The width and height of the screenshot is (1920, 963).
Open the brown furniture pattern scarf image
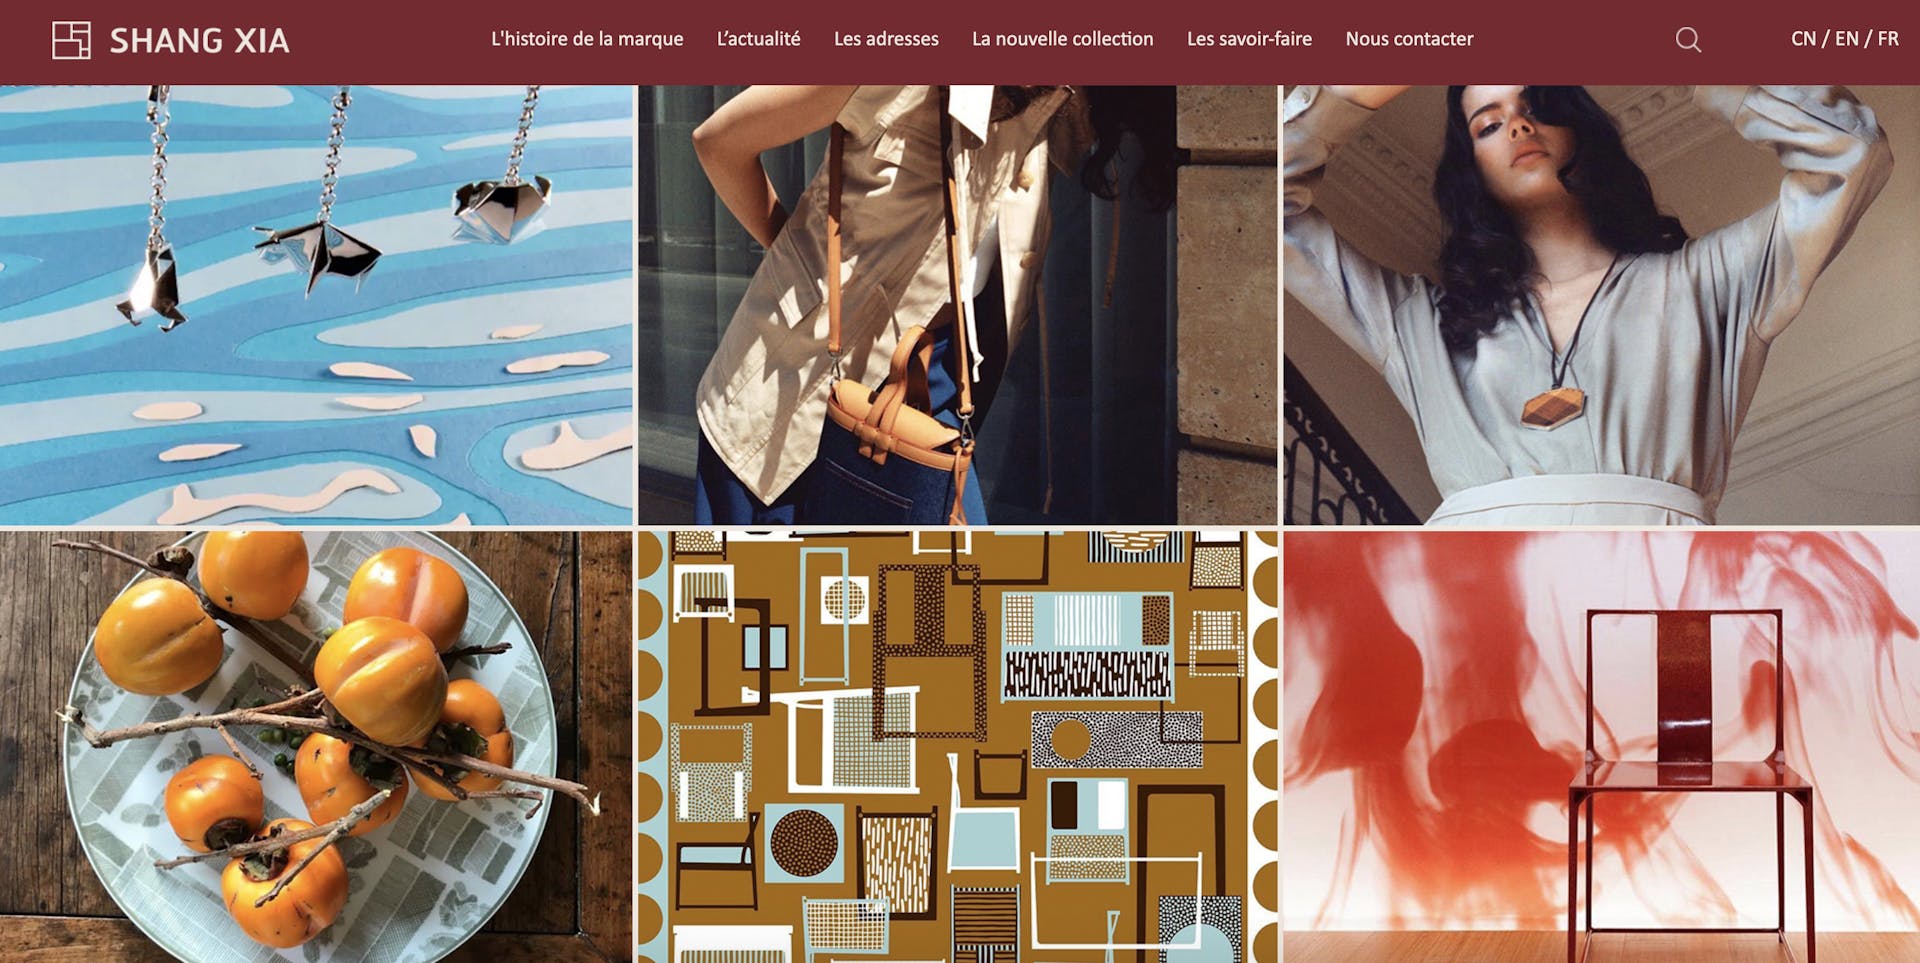pos(958,747)
